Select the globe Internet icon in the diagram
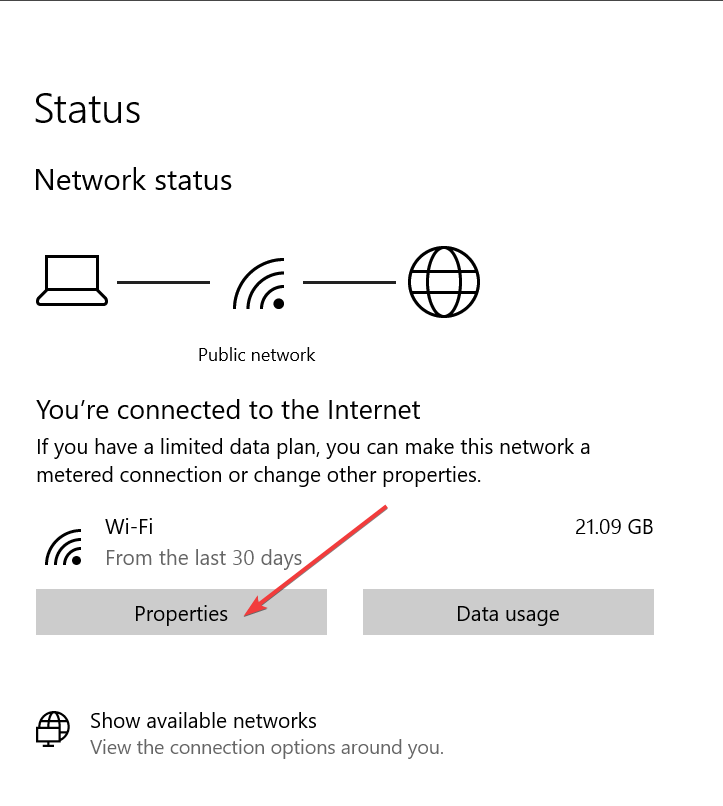The height and width of the screenshot is (806, 723). point(443,282)
